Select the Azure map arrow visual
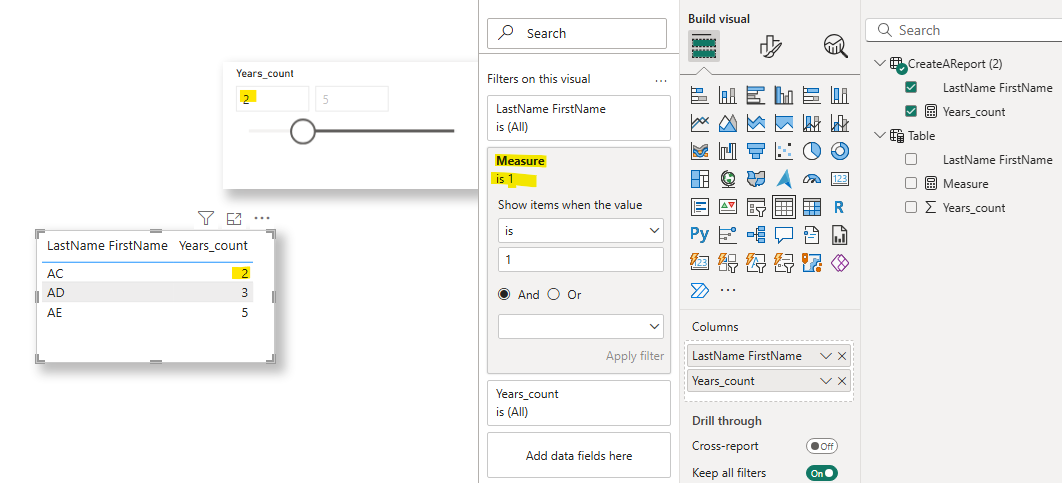1062x483 pixels. (784, 179)
